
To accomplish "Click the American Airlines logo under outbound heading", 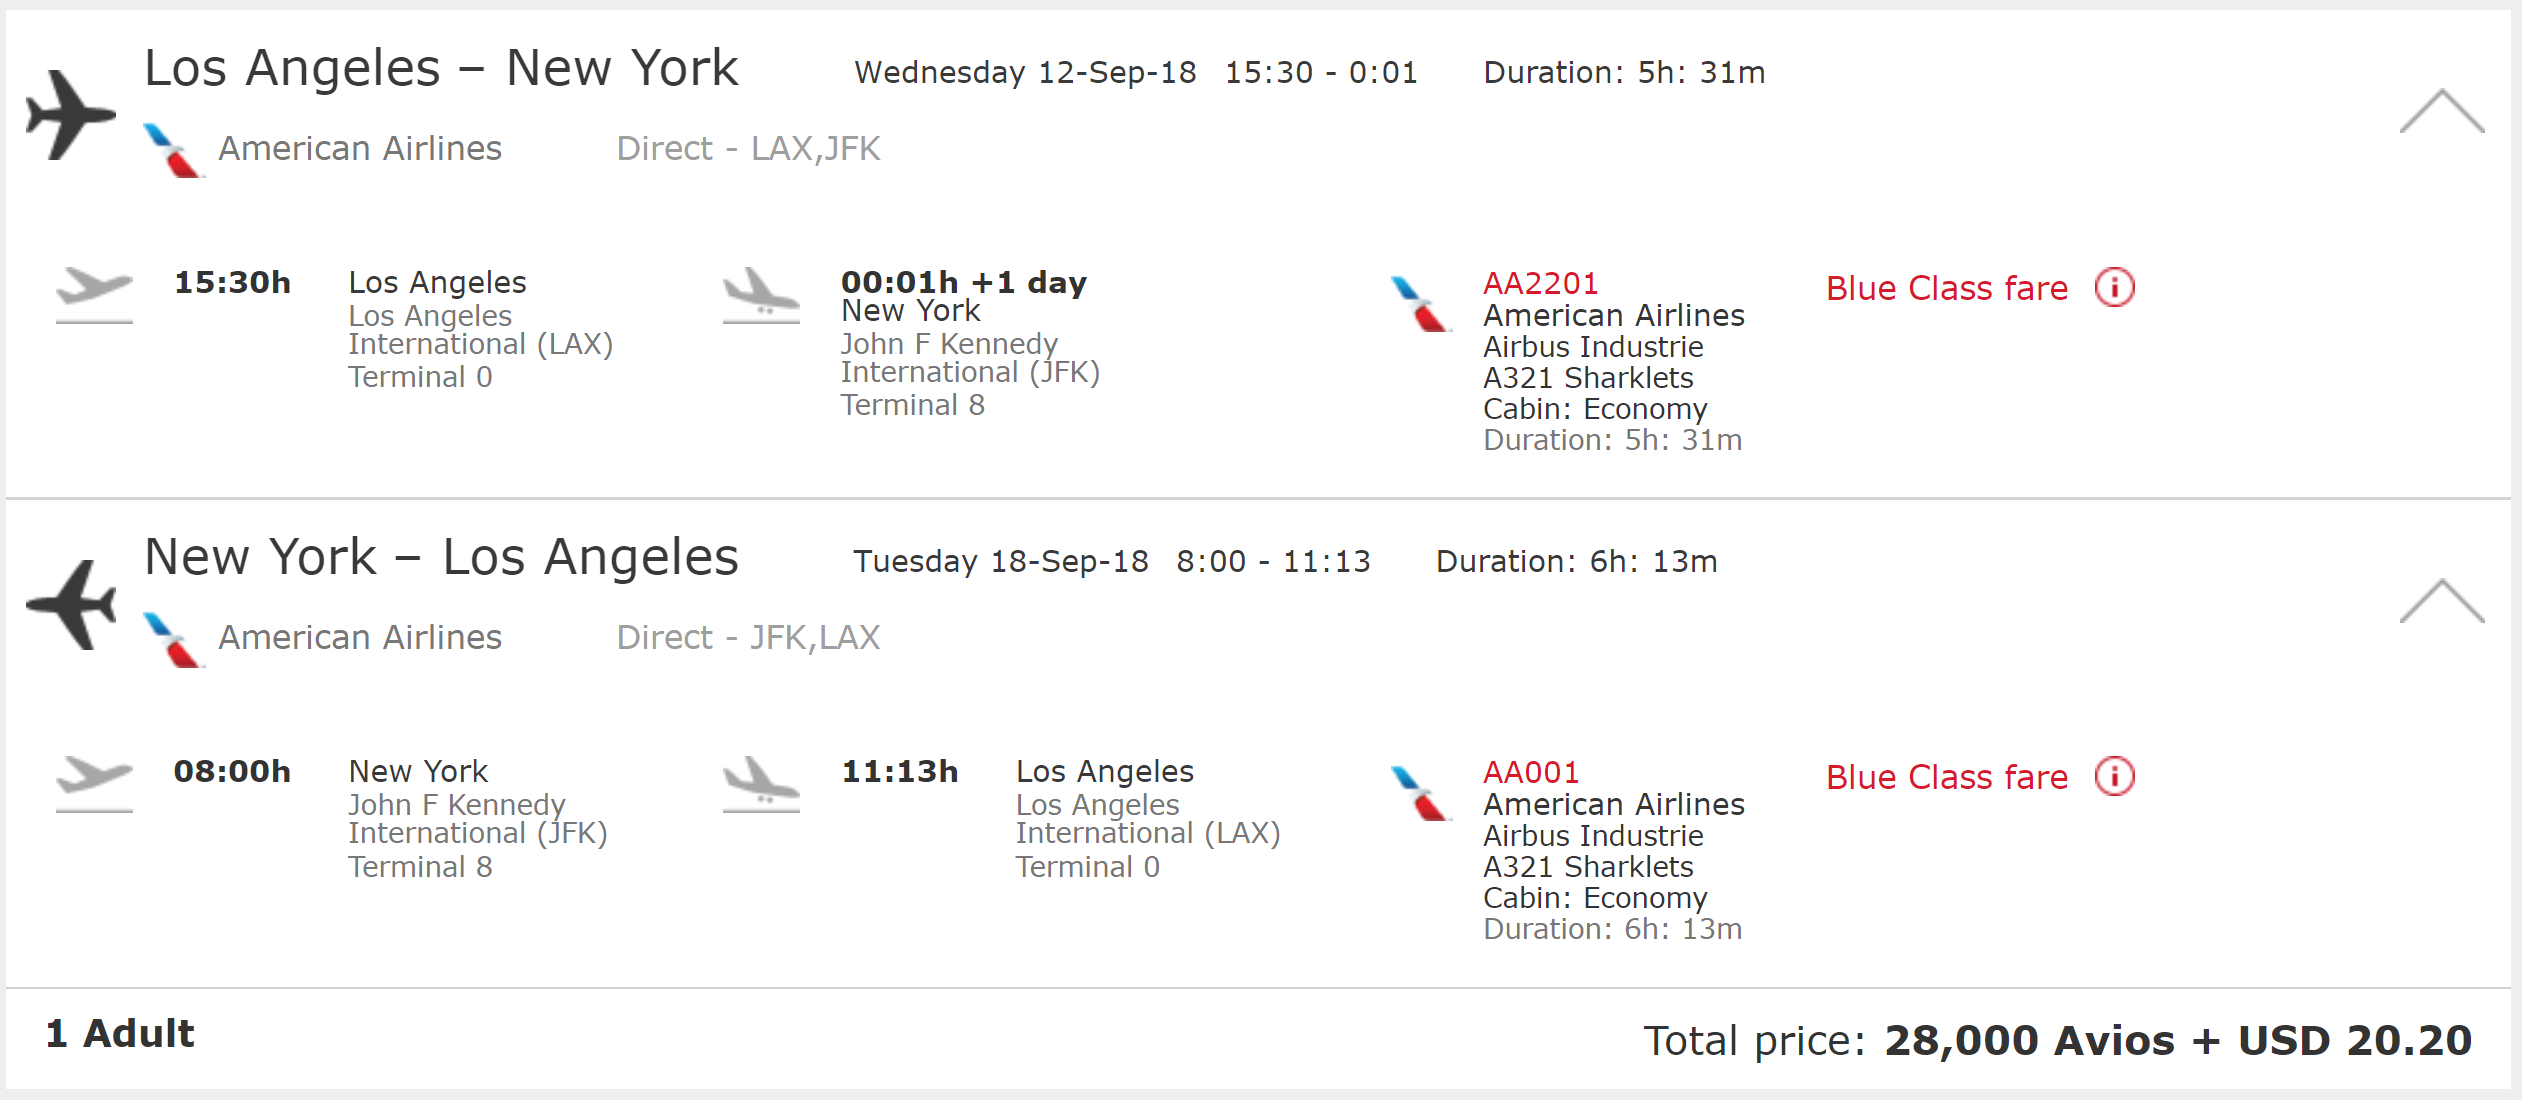I will [x=174, y=150].
